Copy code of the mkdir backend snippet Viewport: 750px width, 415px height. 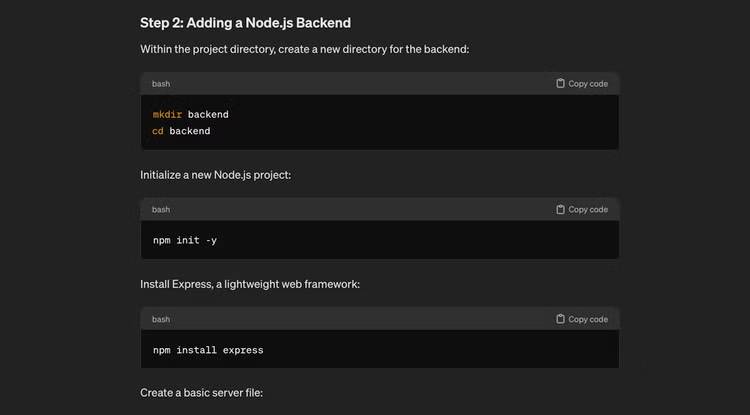(582, 83)
